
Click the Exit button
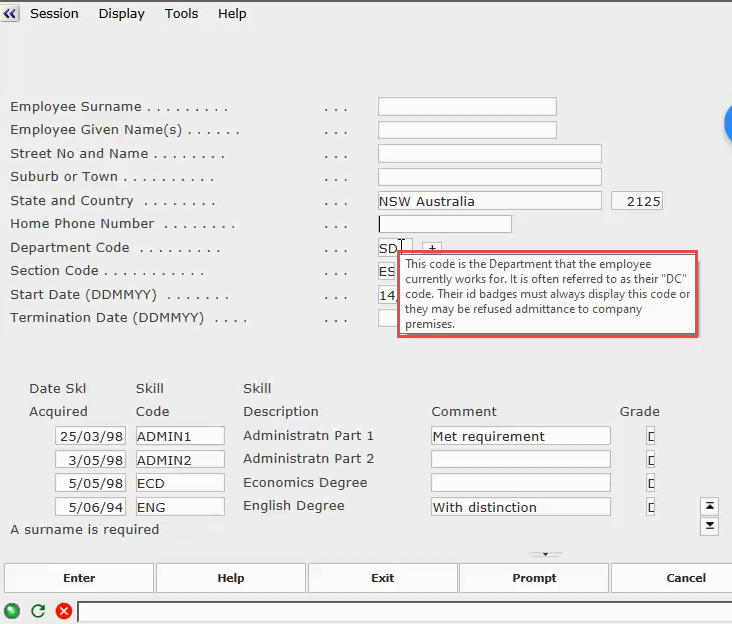[x=382, y=578]
